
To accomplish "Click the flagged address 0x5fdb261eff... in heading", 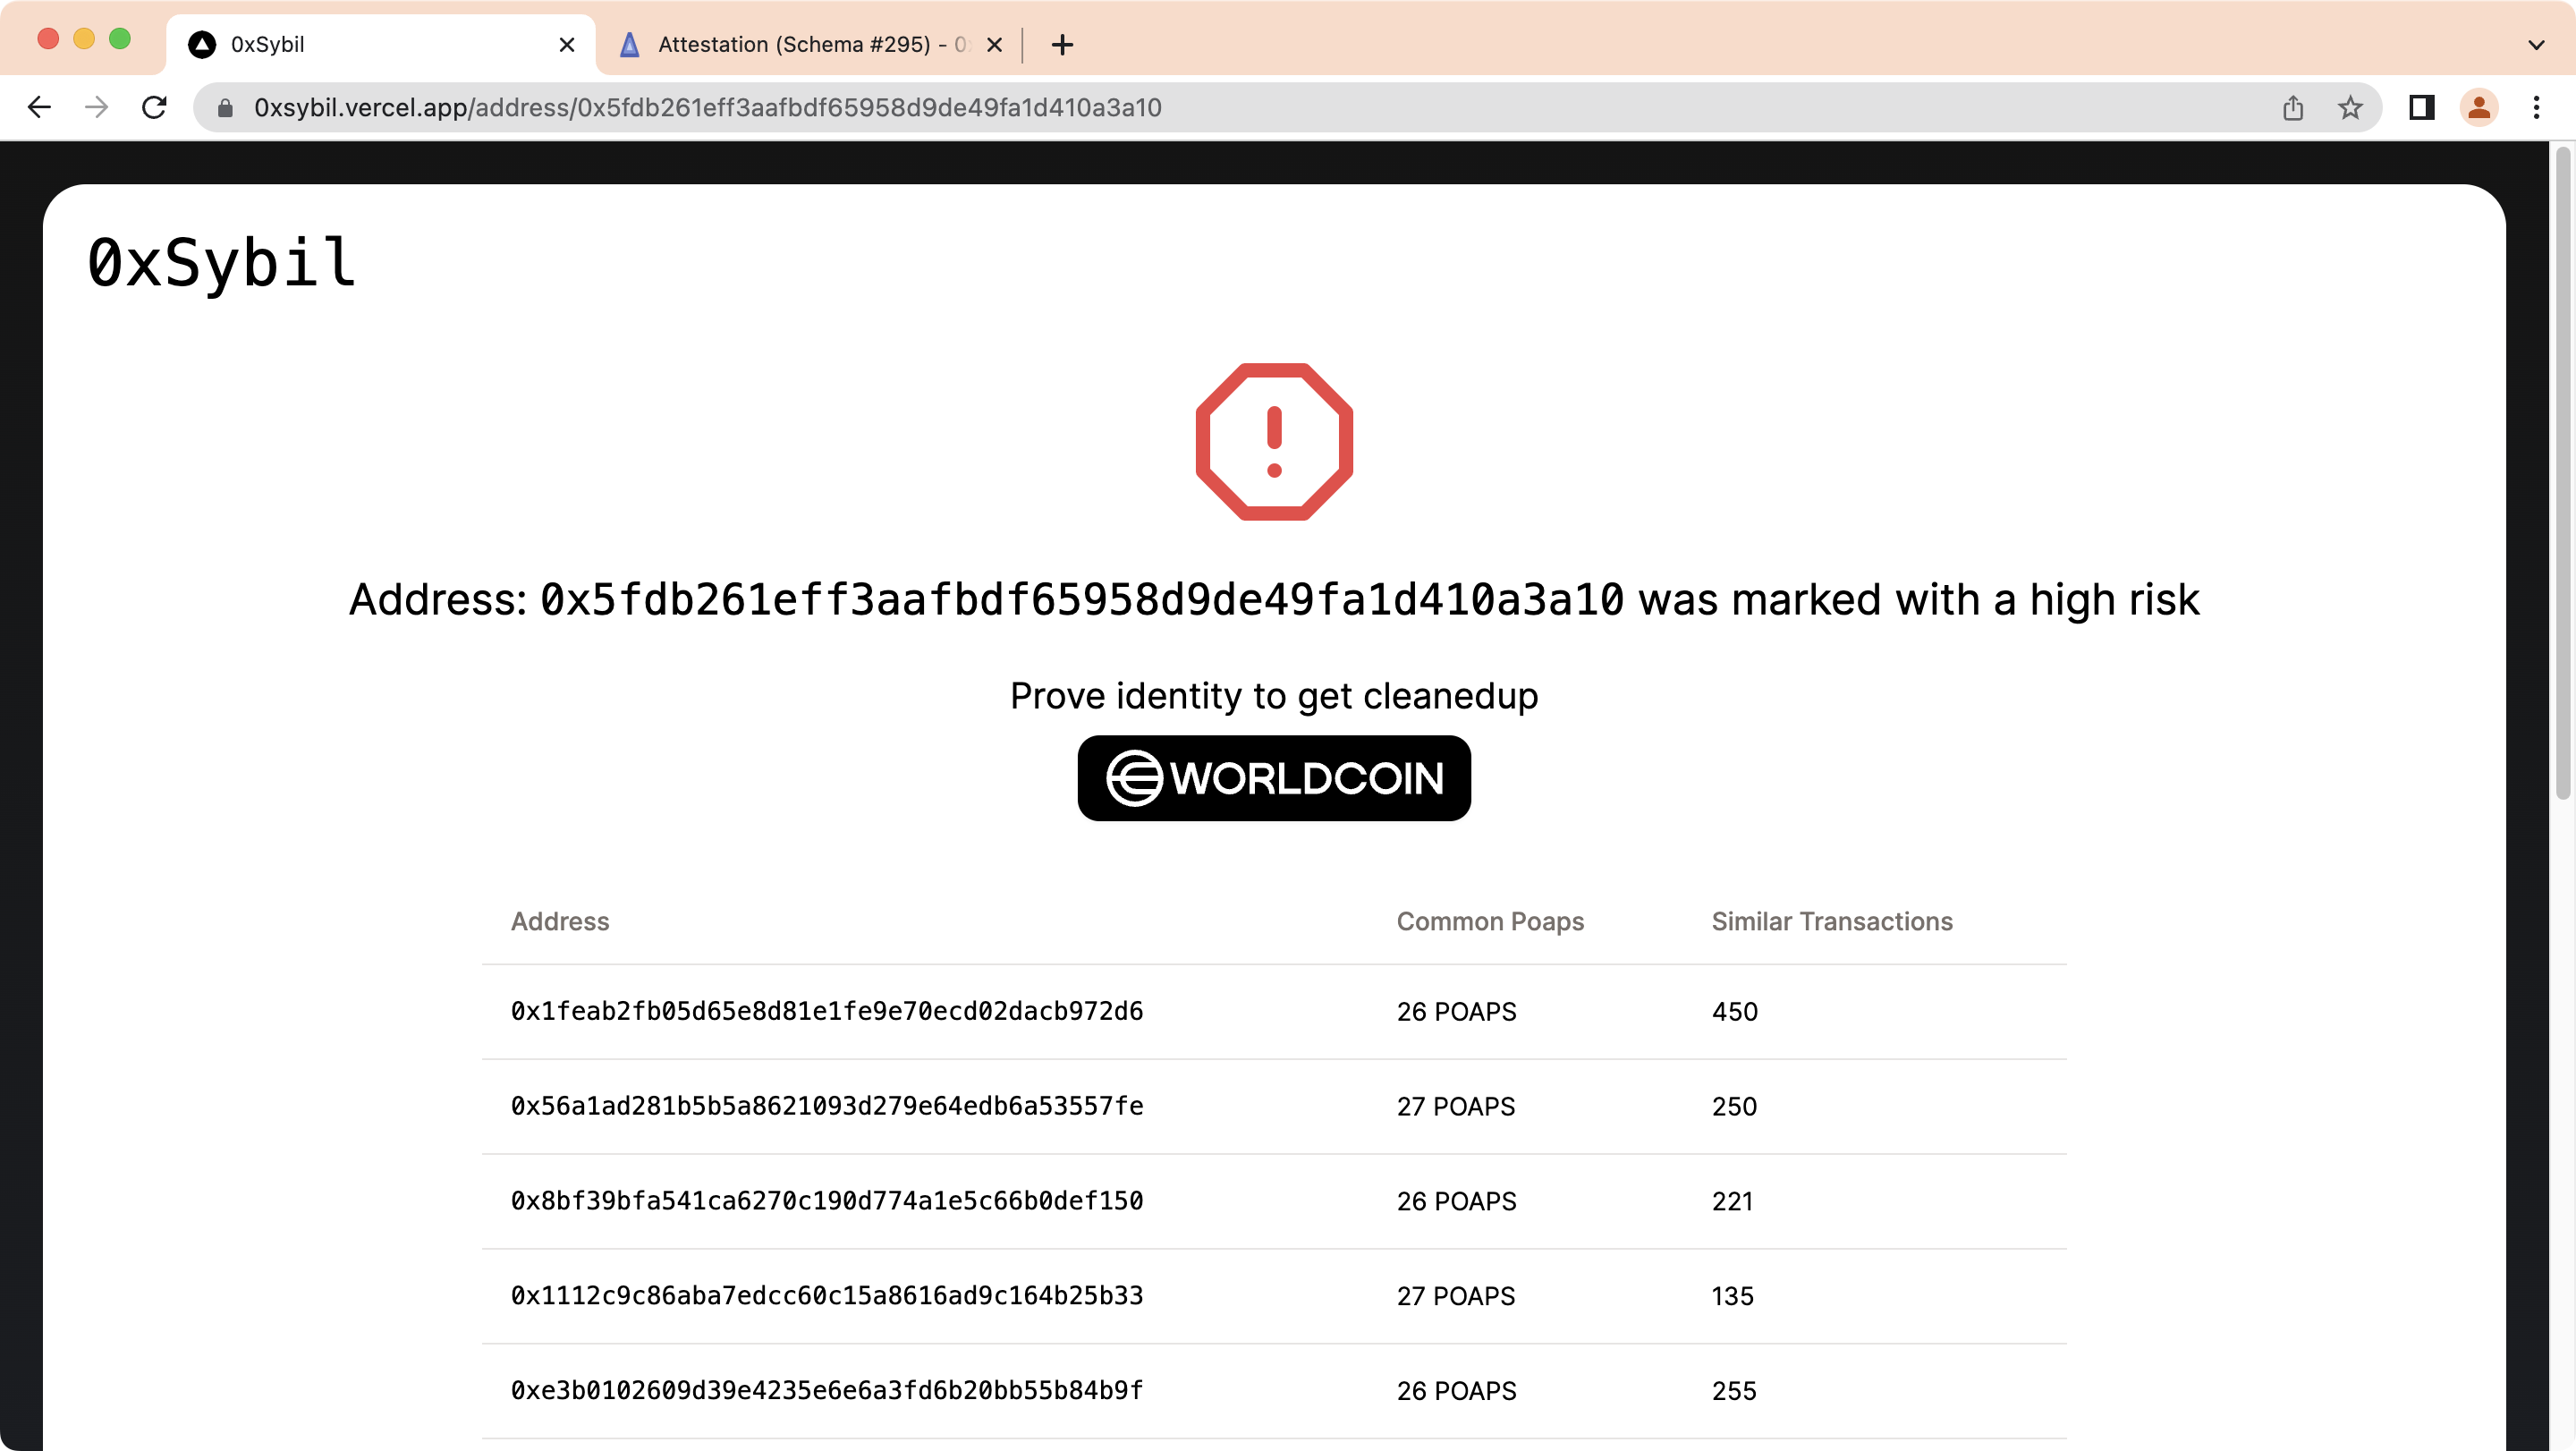I will tap(1082, 600).
